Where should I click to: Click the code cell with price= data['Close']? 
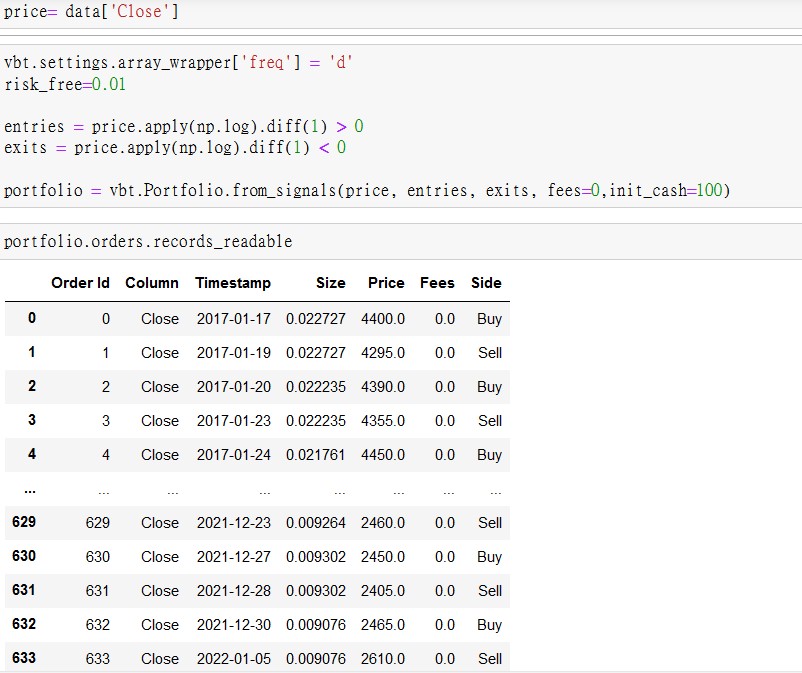tap(401, 13)
